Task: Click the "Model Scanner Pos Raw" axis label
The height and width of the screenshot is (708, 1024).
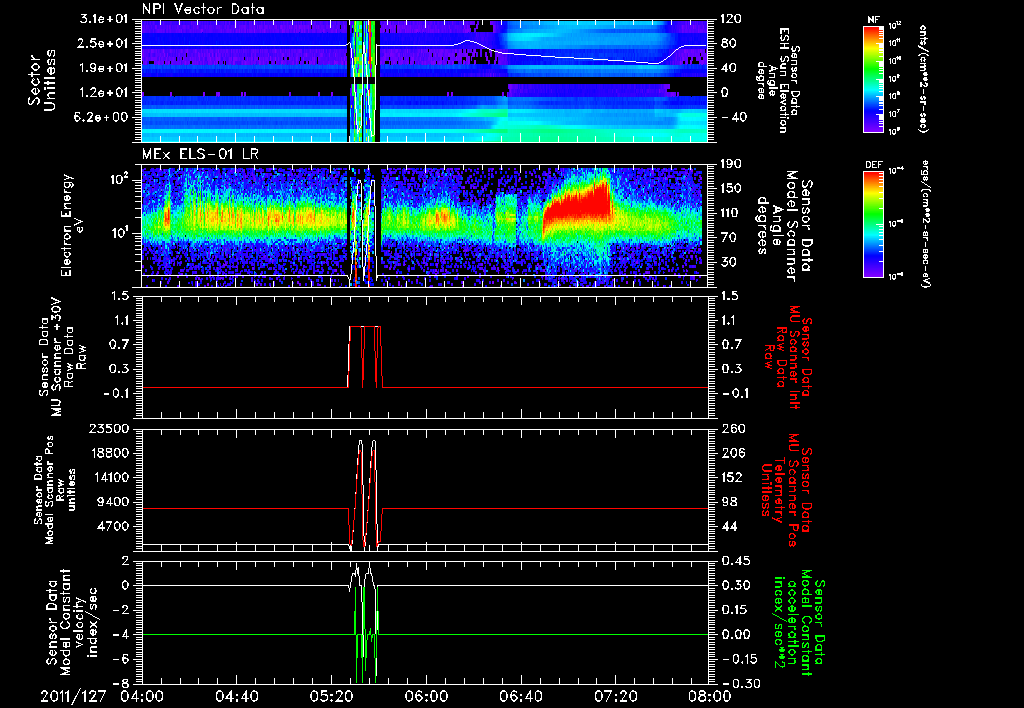Action: pos(55,490)
